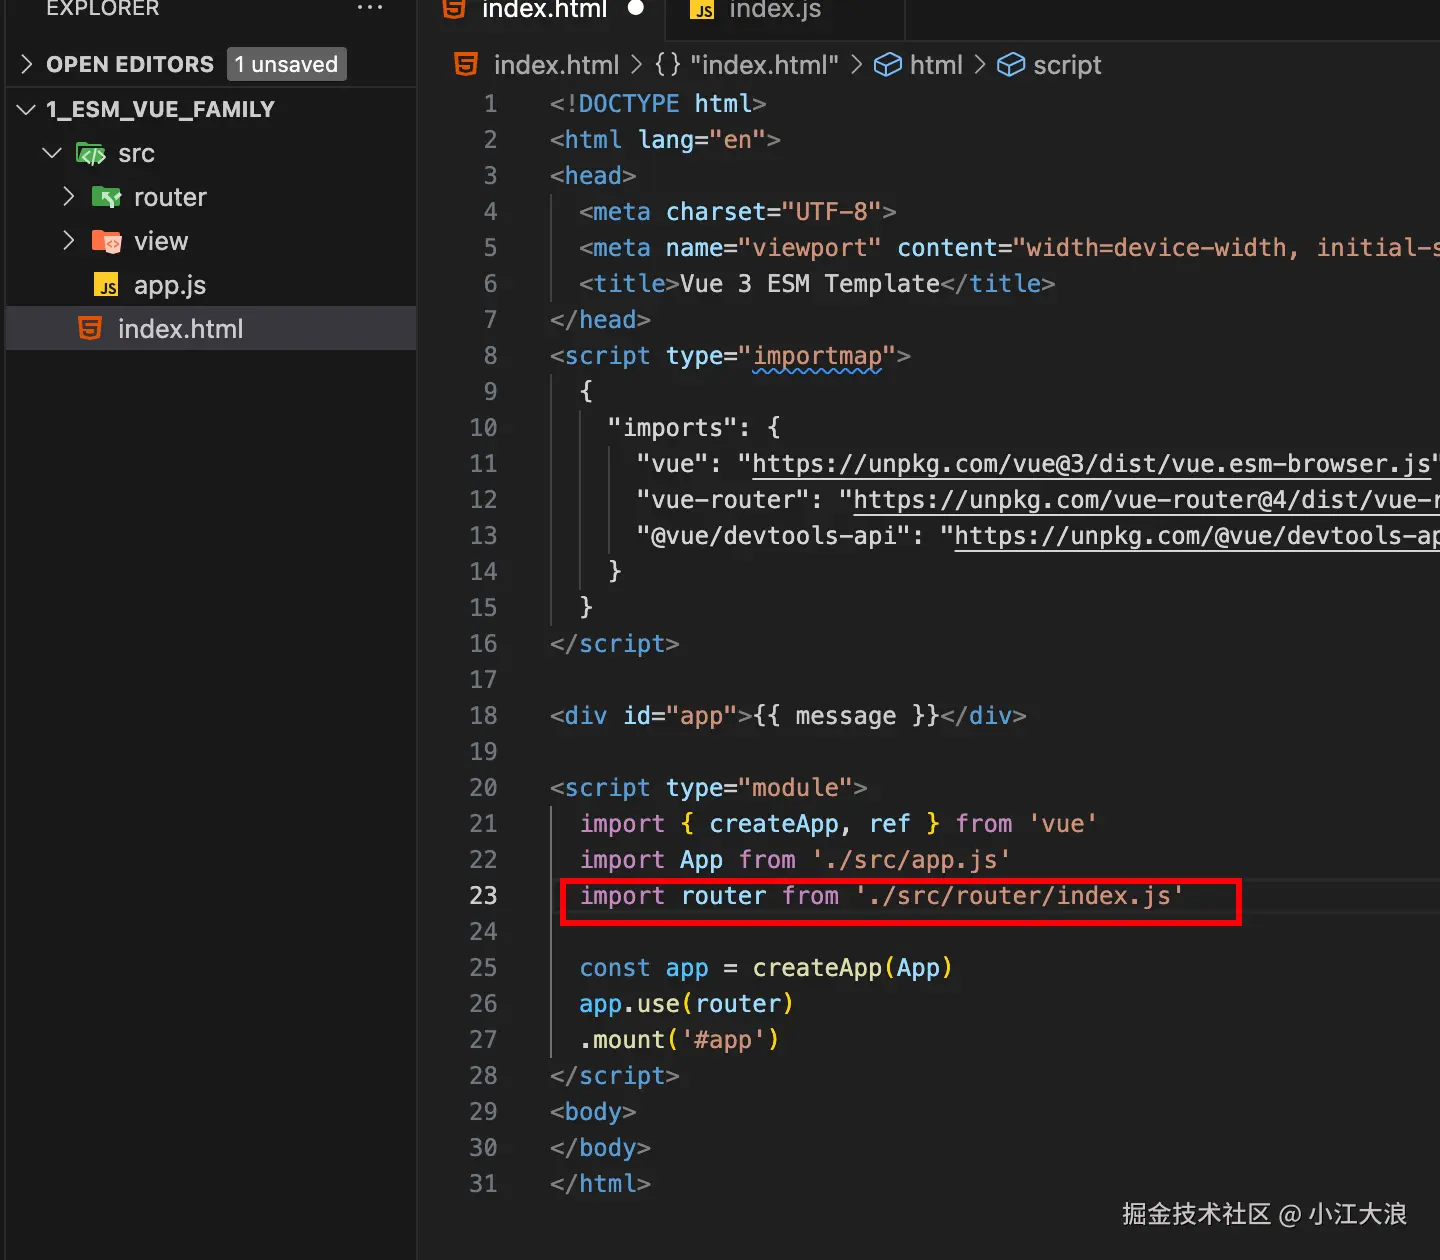The height and width of the screenshot is (1260, 1440).
Task: Click the router folder icon
Action: coord(106,198)
